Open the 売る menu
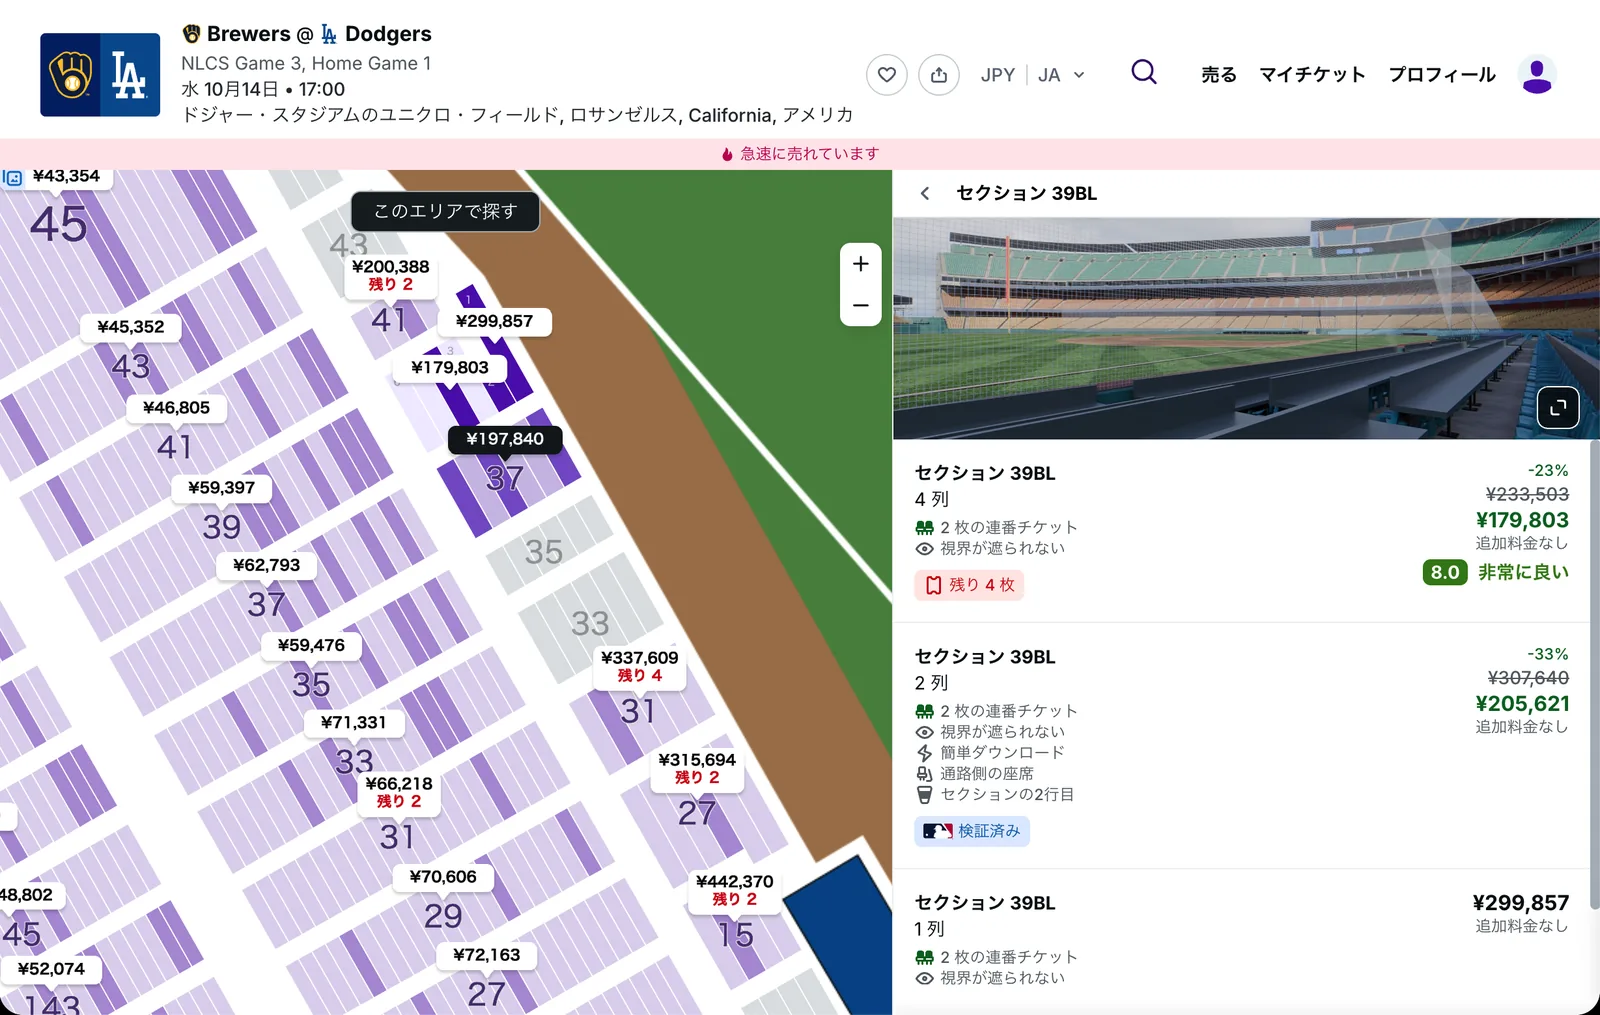 point(1219,75)
